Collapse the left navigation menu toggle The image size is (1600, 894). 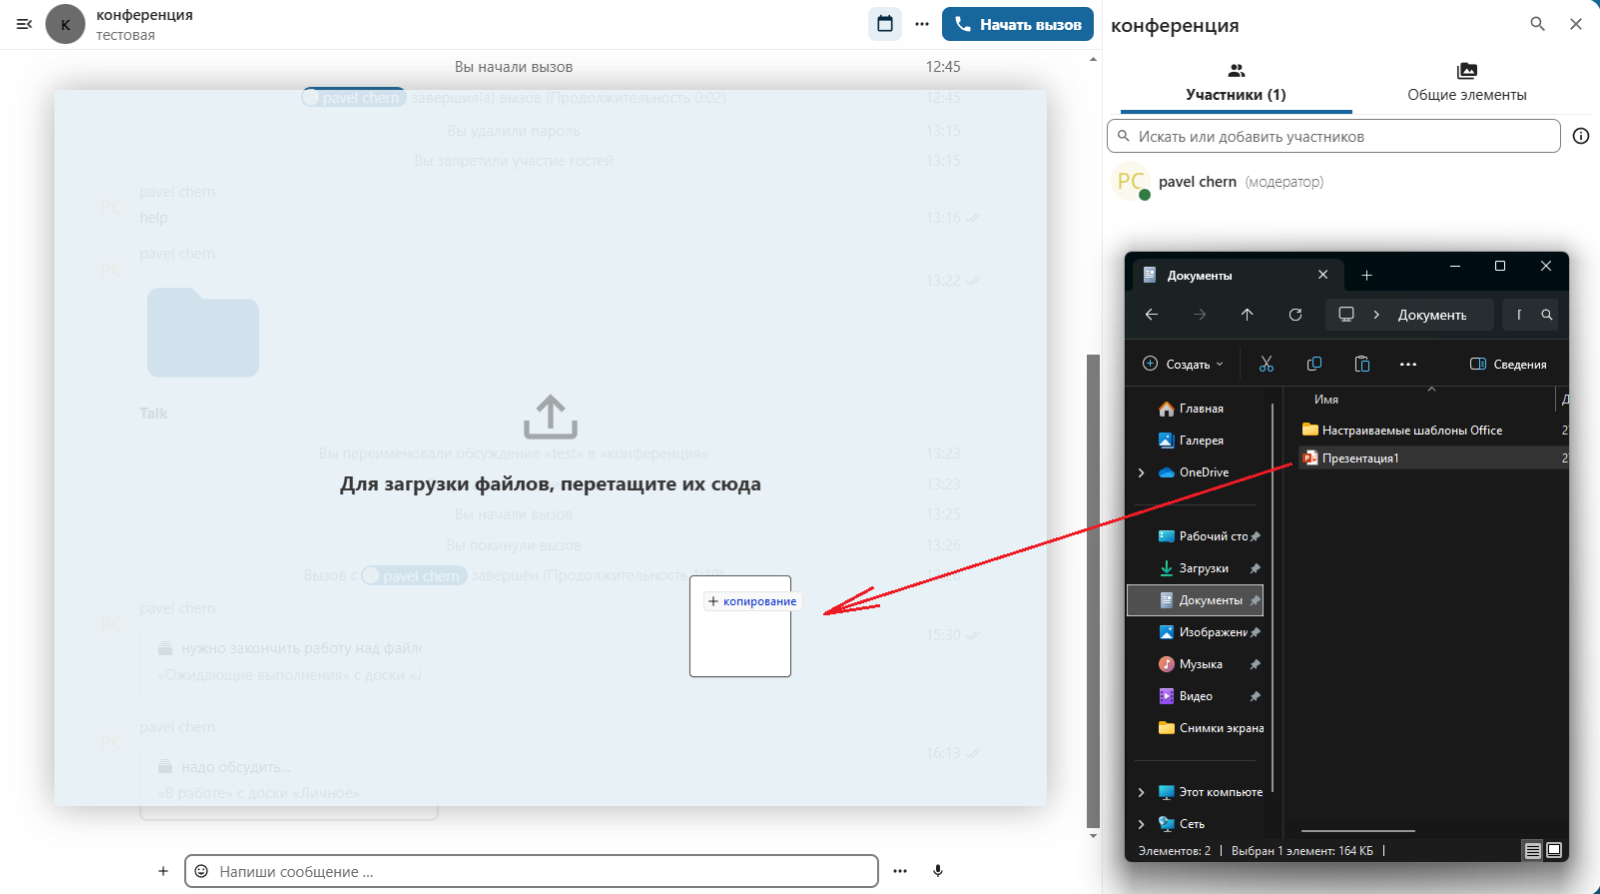[25, 24]
